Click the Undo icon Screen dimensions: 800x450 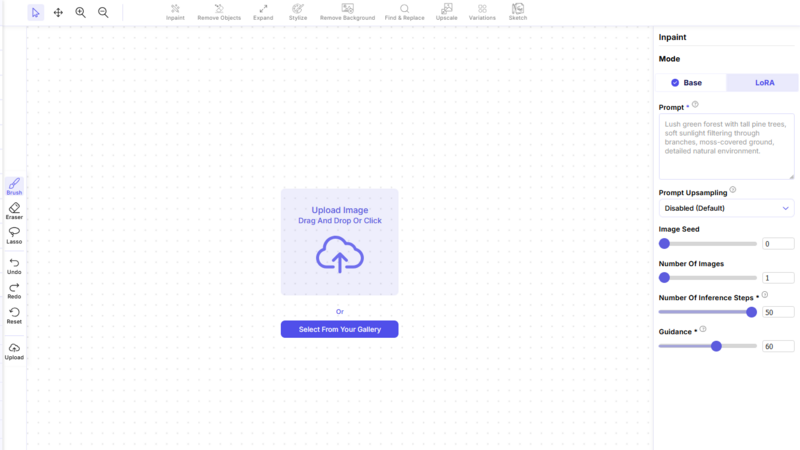point(14,265)
